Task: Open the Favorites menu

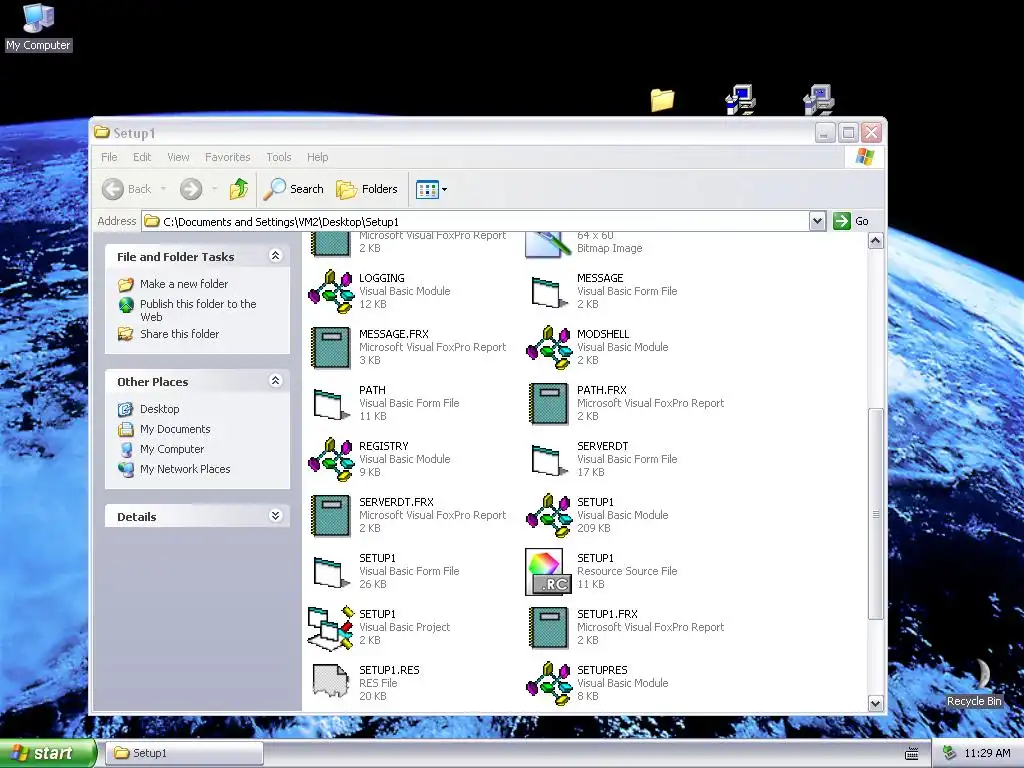Action: (227, 157)
